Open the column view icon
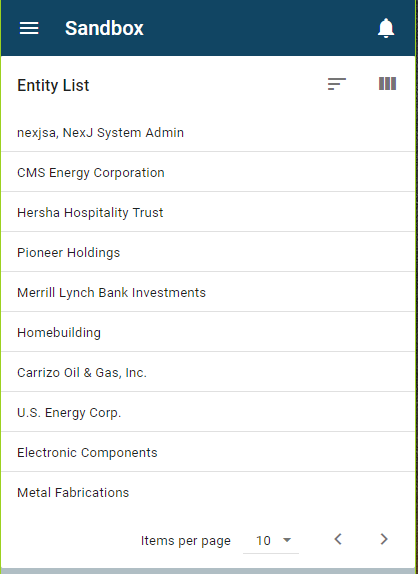 387,83
